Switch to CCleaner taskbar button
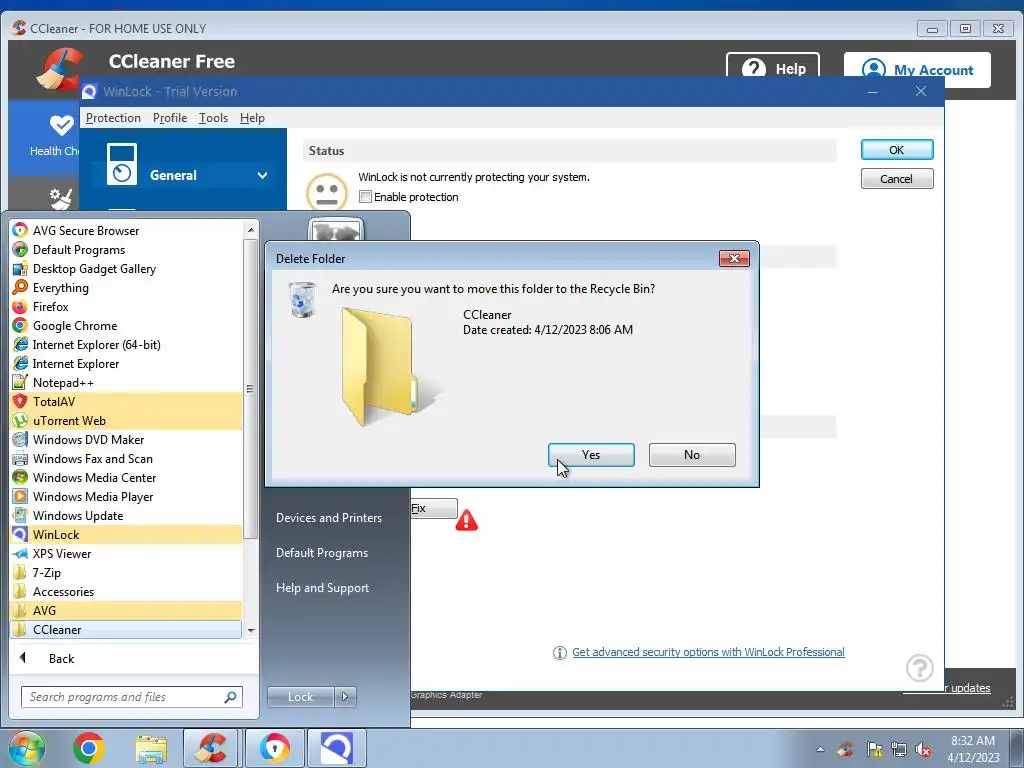Image resolution: width=1024 pixels, height=768 pixels. [210, 748]
